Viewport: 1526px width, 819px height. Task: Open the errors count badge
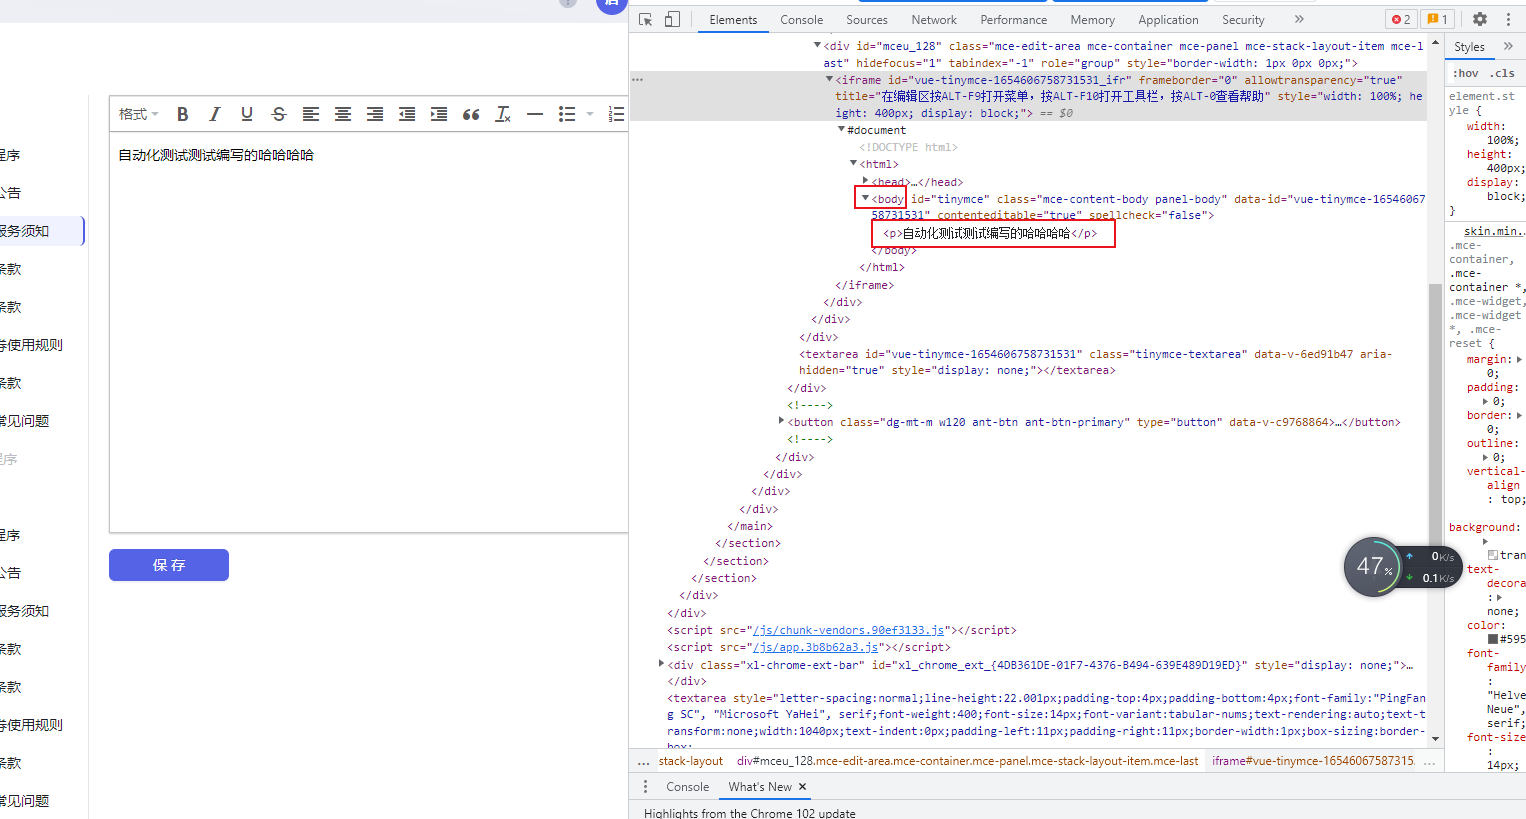(x=1401, y=19)
